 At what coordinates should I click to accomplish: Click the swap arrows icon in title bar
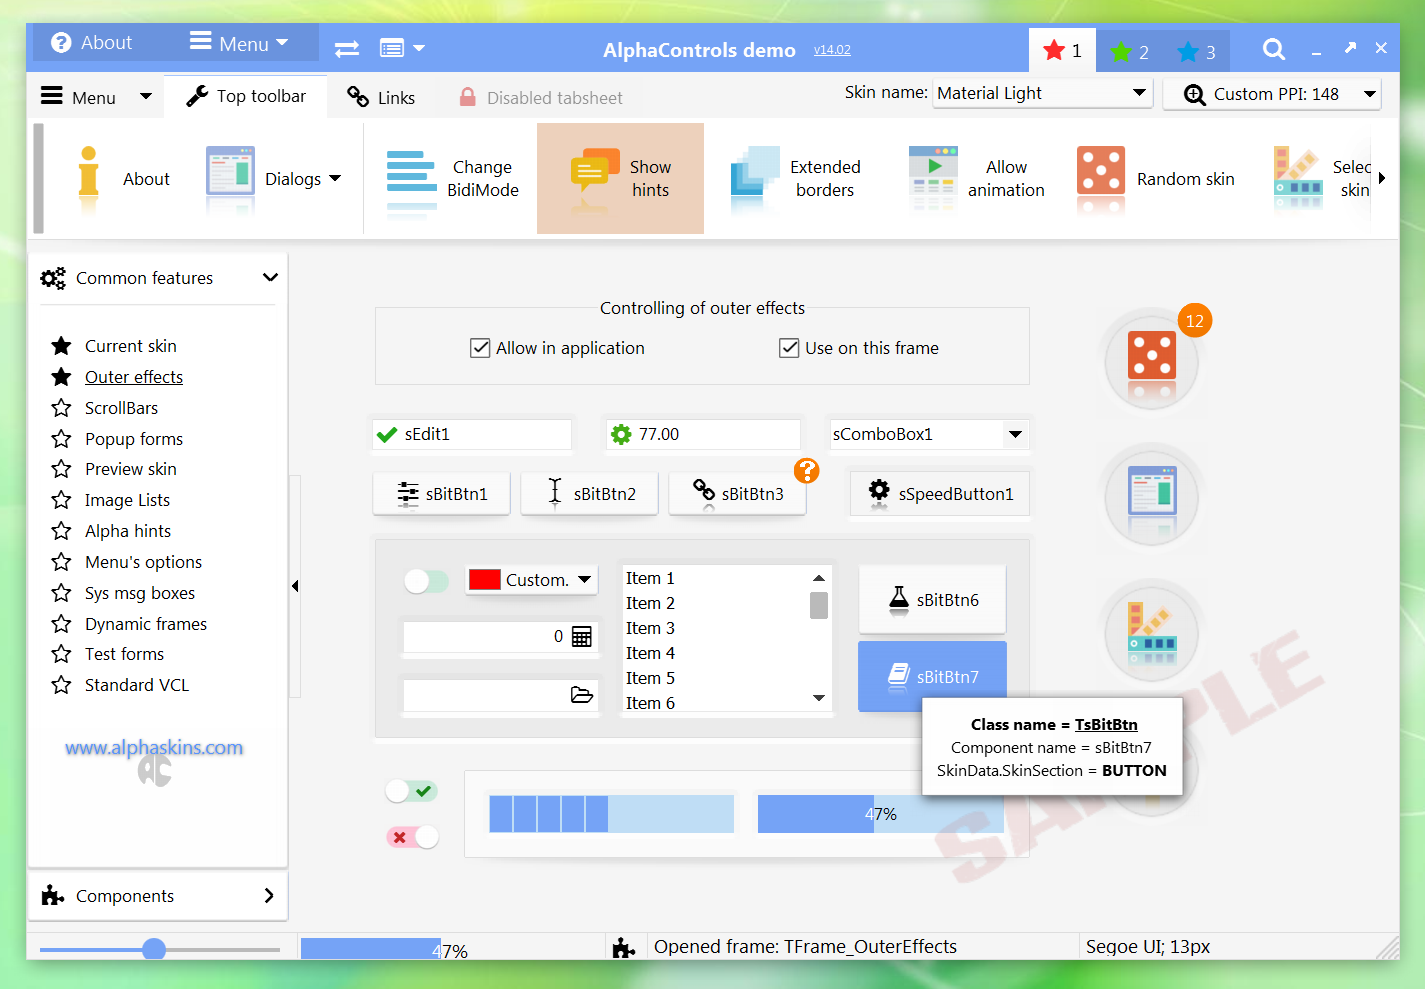pyautogui.click(x=347, y=49)
